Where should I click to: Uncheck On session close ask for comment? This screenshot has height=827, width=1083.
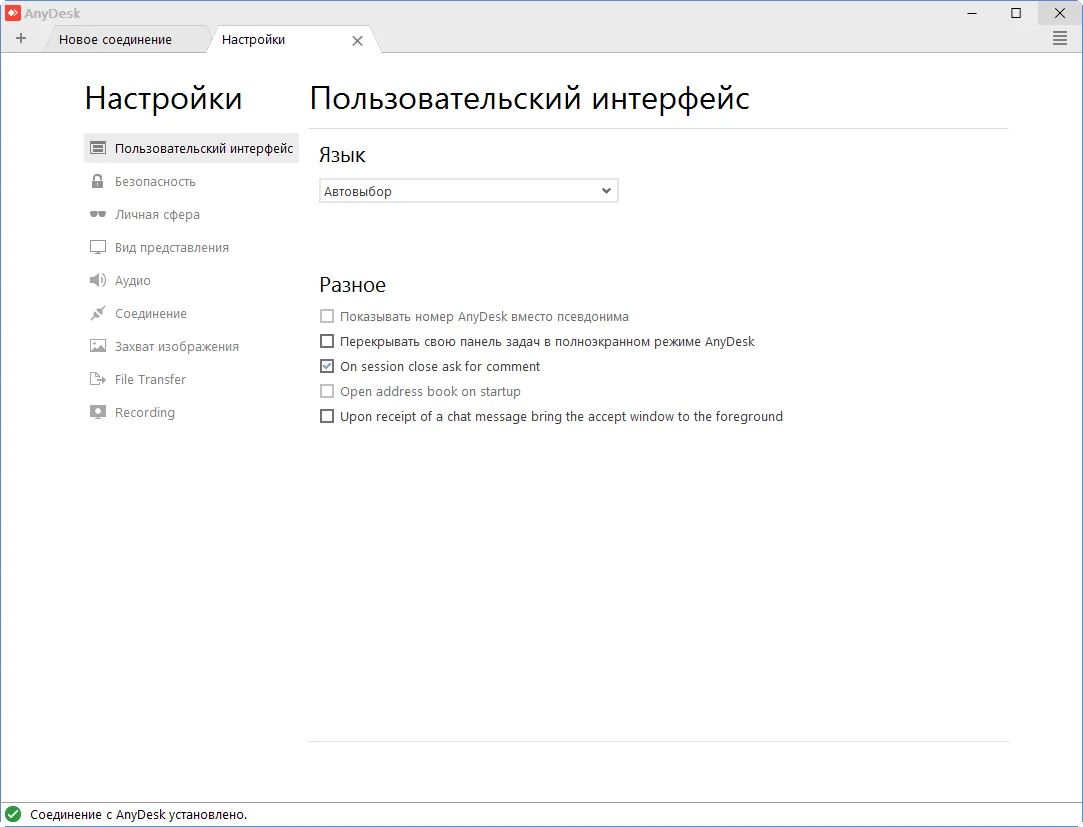327,367
